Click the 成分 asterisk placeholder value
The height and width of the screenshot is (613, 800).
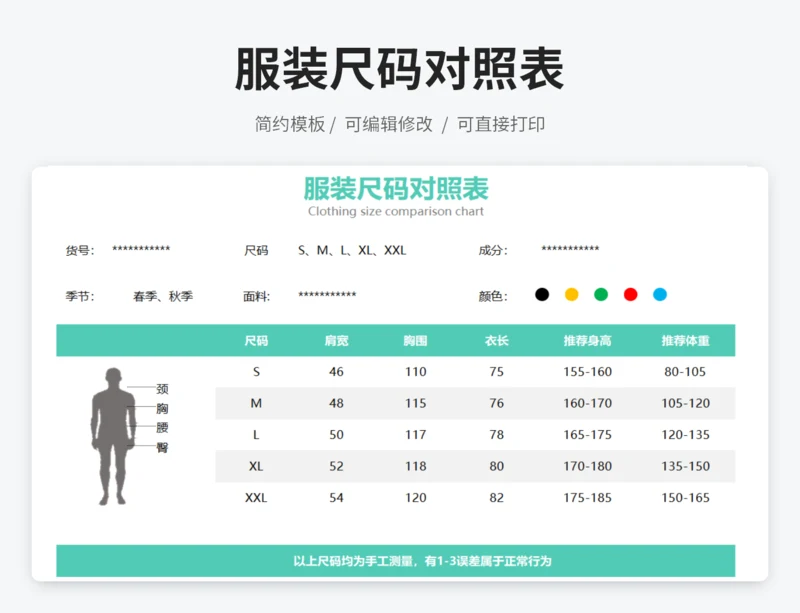(x=570, y=249)
